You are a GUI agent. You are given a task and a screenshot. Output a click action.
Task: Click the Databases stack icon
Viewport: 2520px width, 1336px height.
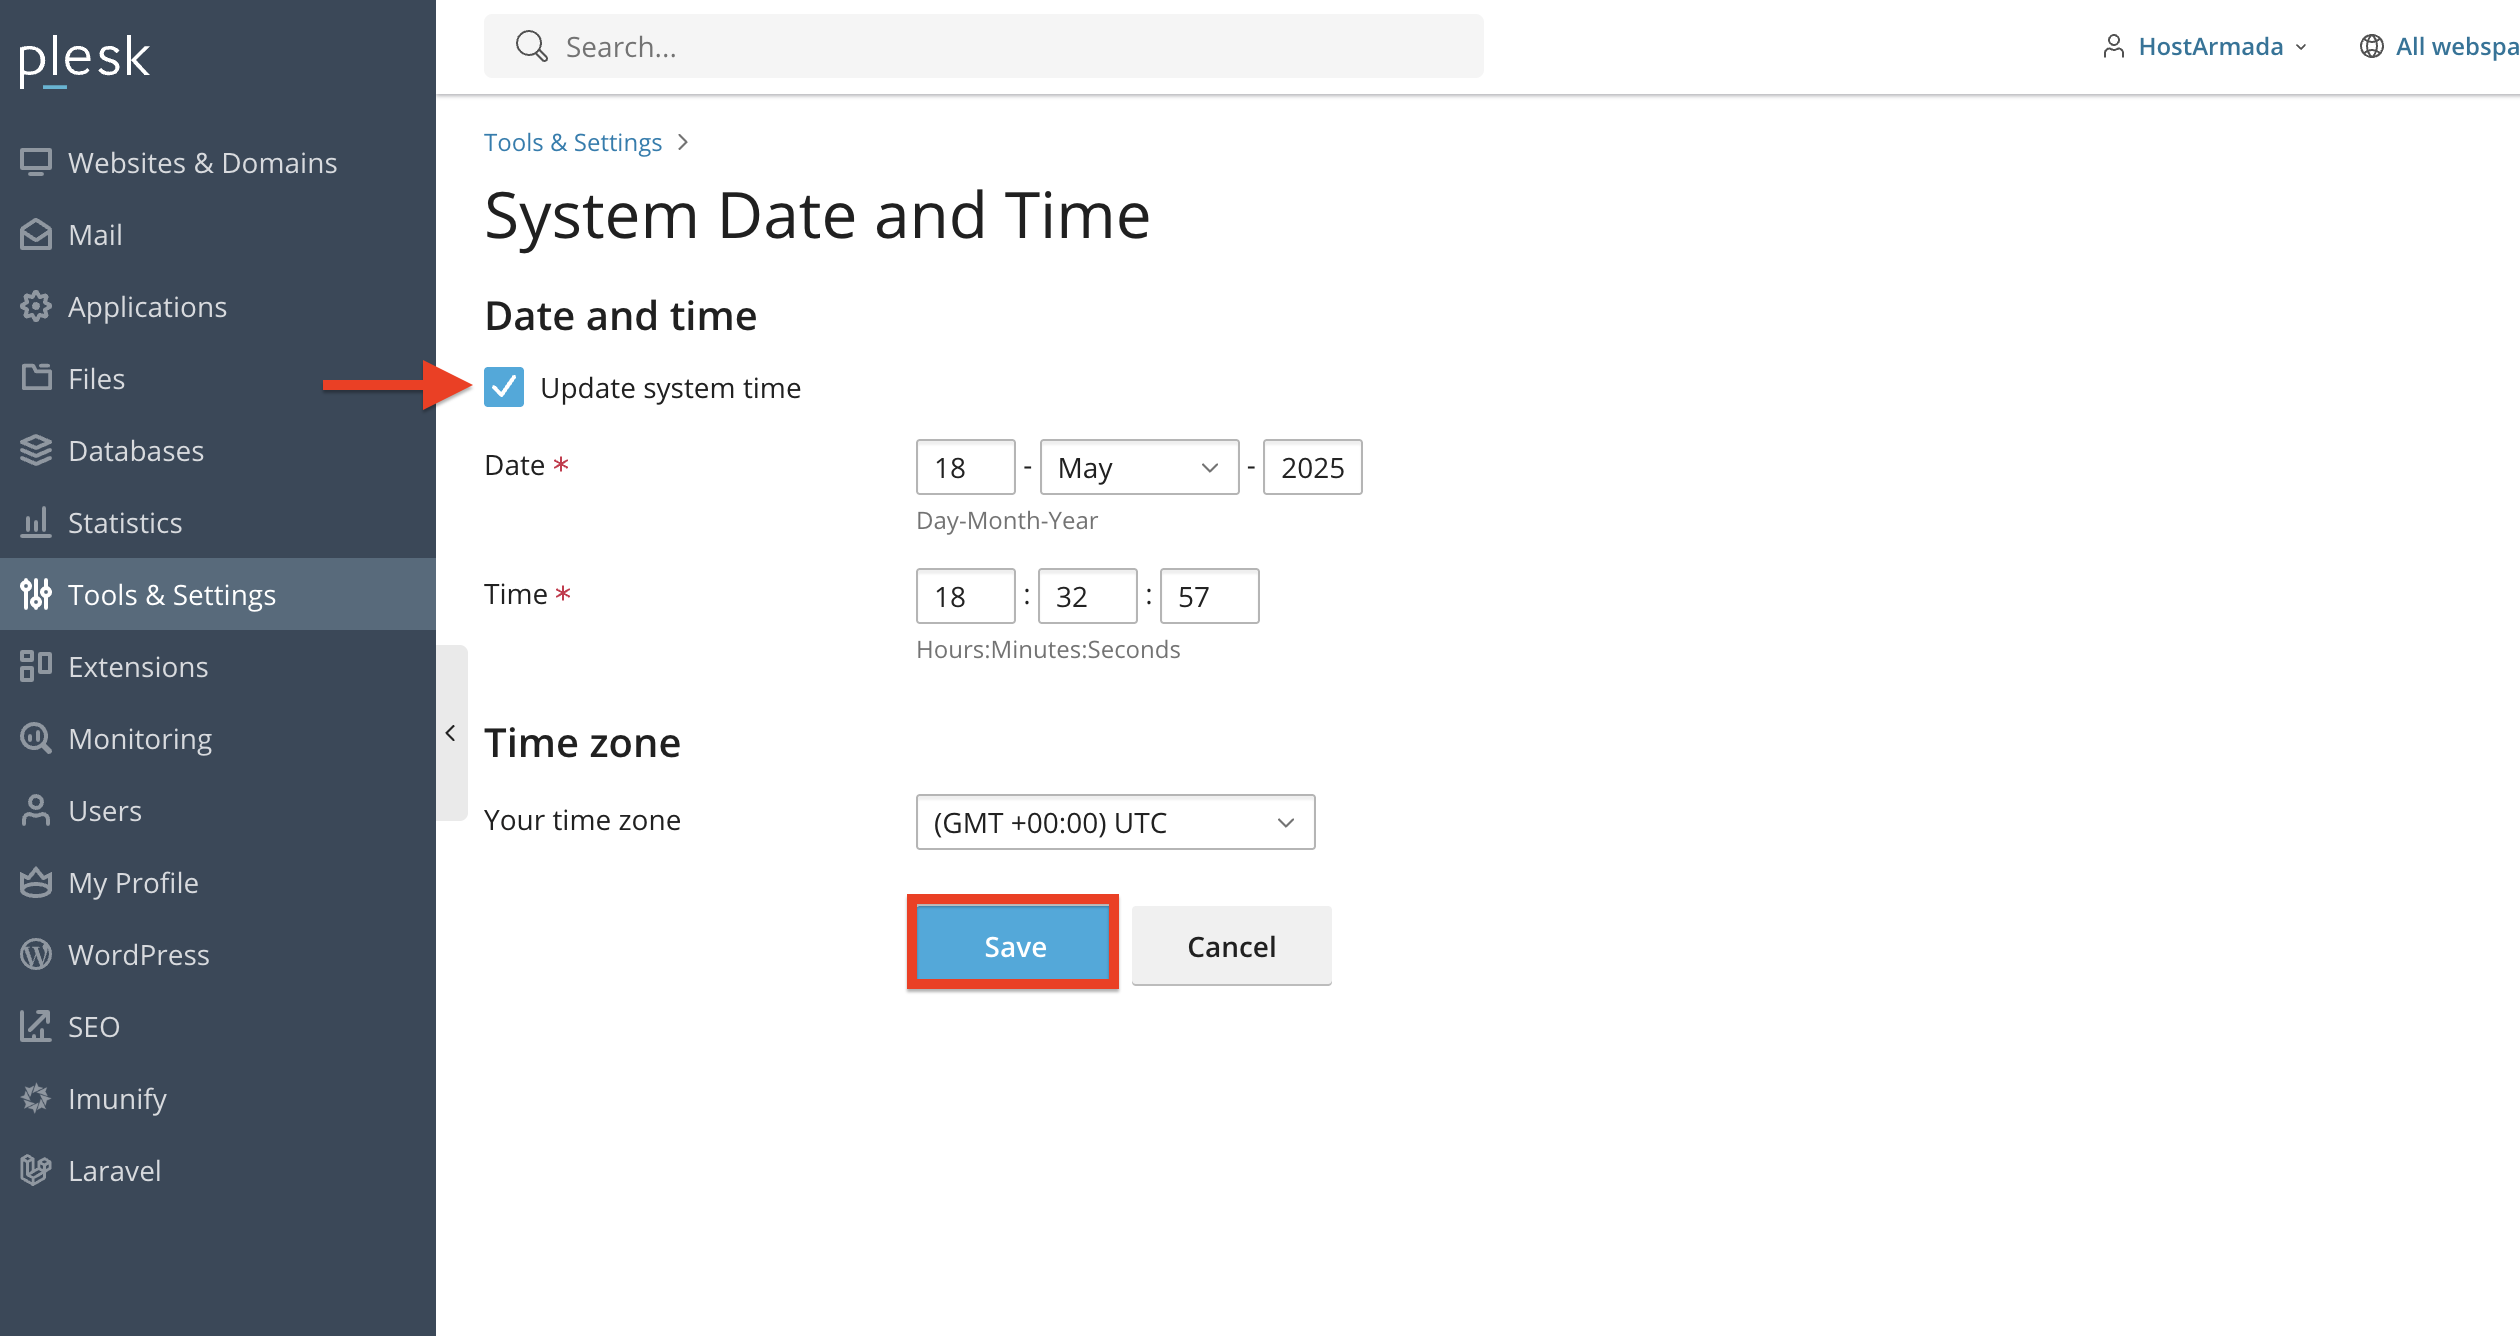point(36,450)
